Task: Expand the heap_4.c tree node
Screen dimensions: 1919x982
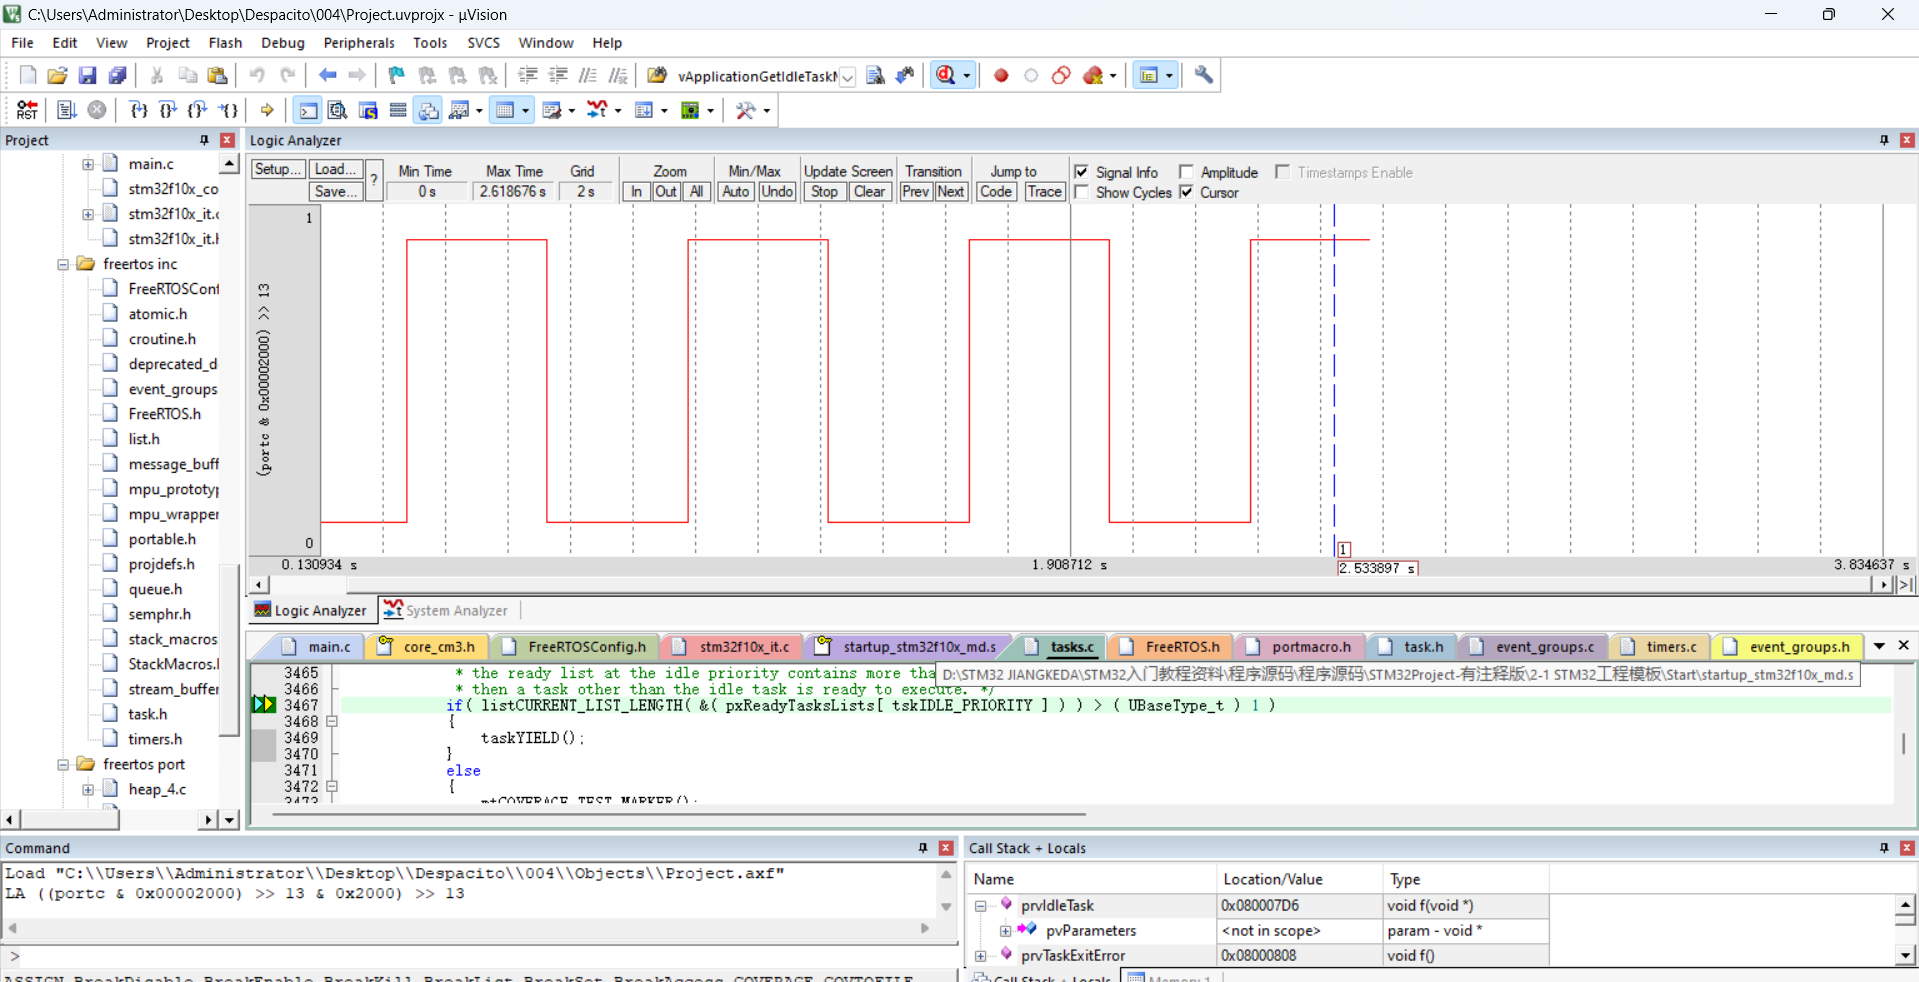Action: click(x=88, y=790)
